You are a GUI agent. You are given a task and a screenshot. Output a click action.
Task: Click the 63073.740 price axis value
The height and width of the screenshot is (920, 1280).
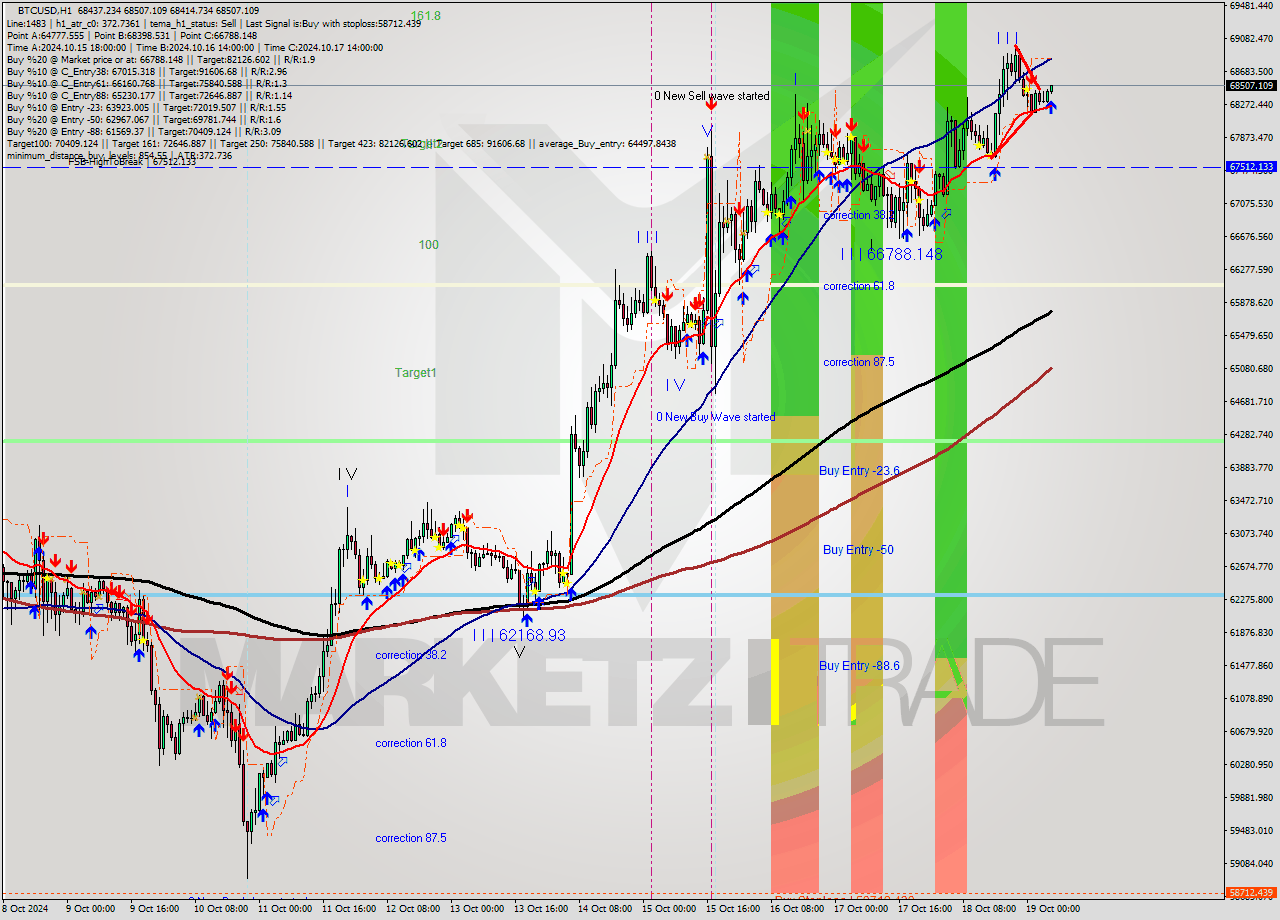(1250, 533)
